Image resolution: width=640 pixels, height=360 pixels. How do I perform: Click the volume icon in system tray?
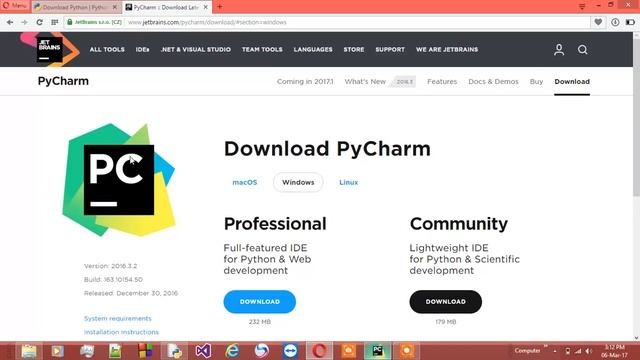point(588,351)
